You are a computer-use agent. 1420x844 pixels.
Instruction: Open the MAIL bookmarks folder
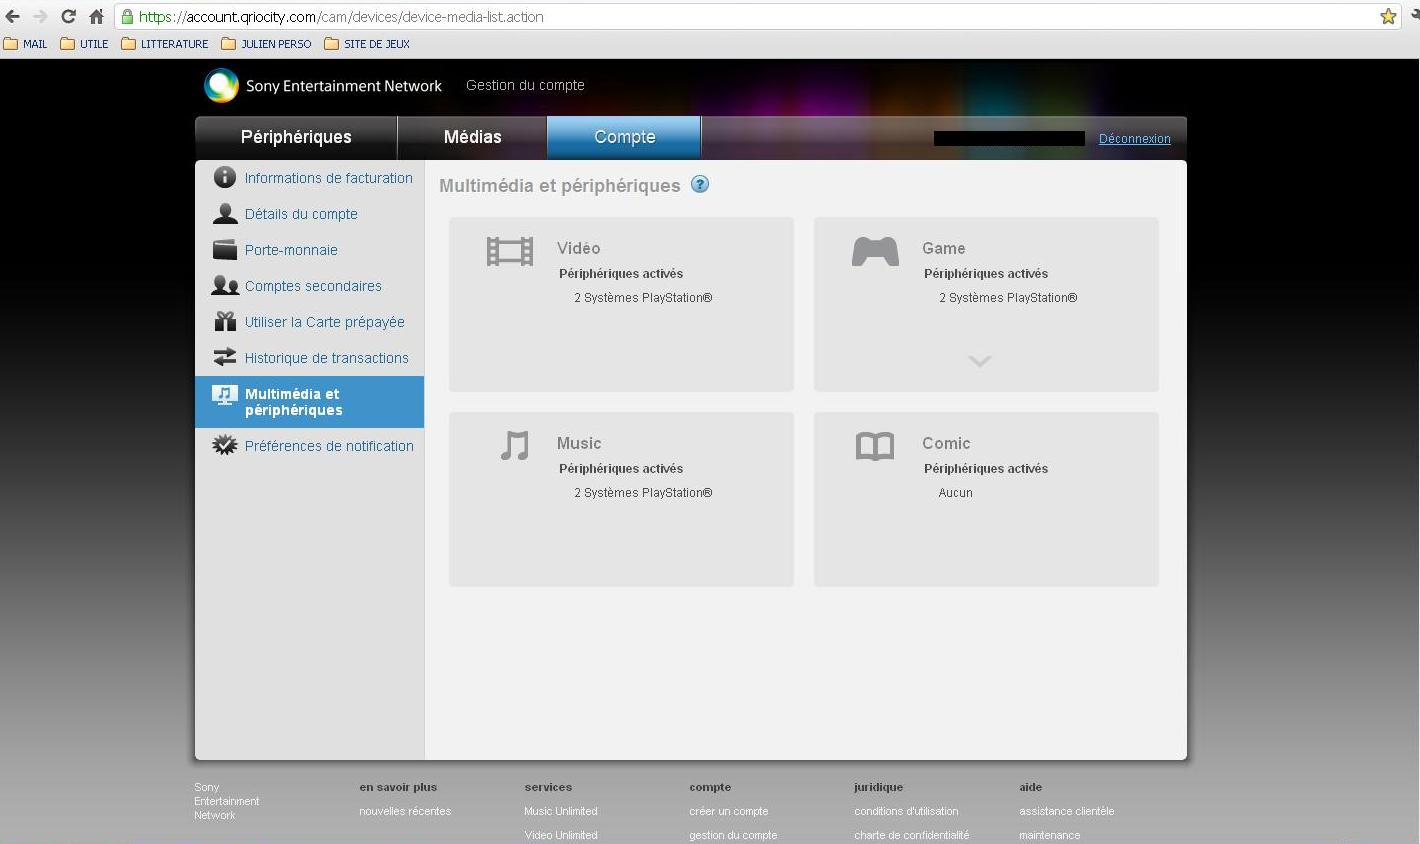(x=26, y=44)
